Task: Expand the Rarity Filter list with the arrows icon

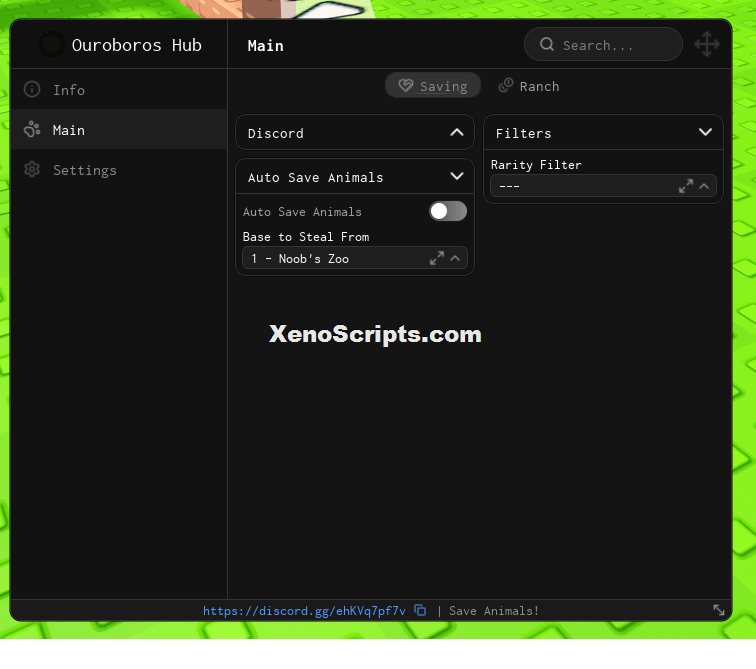Action: point(686,186)
